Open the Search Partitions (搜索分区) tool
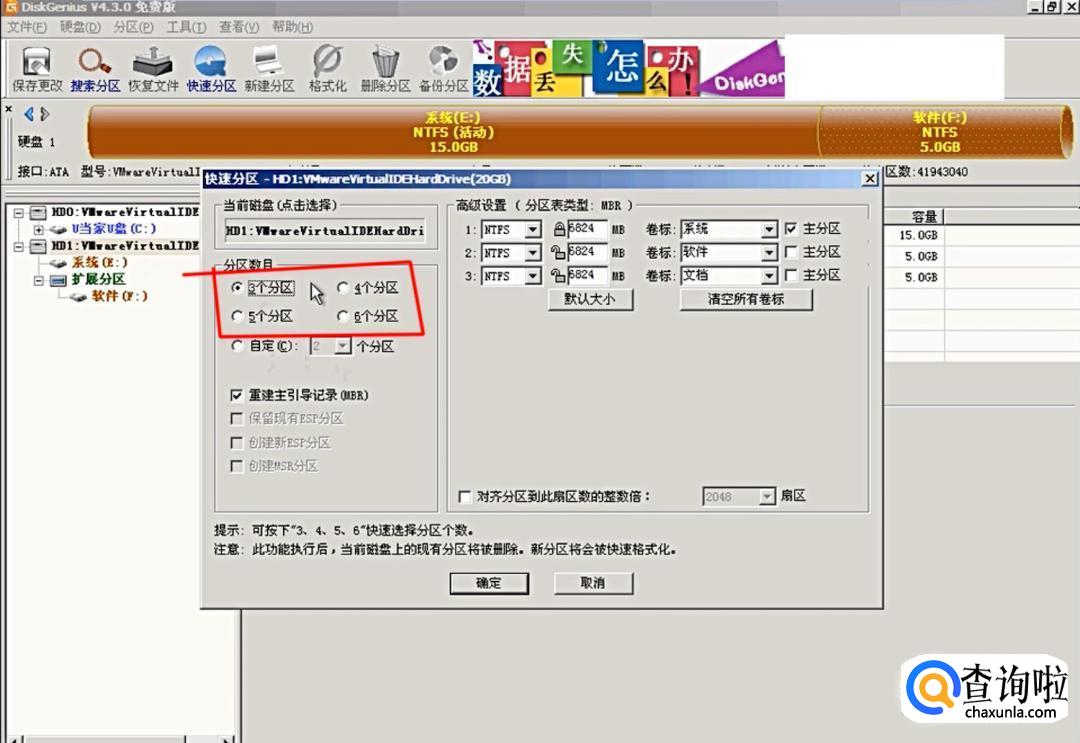The image size is (1080, 743). click(95, 69)
